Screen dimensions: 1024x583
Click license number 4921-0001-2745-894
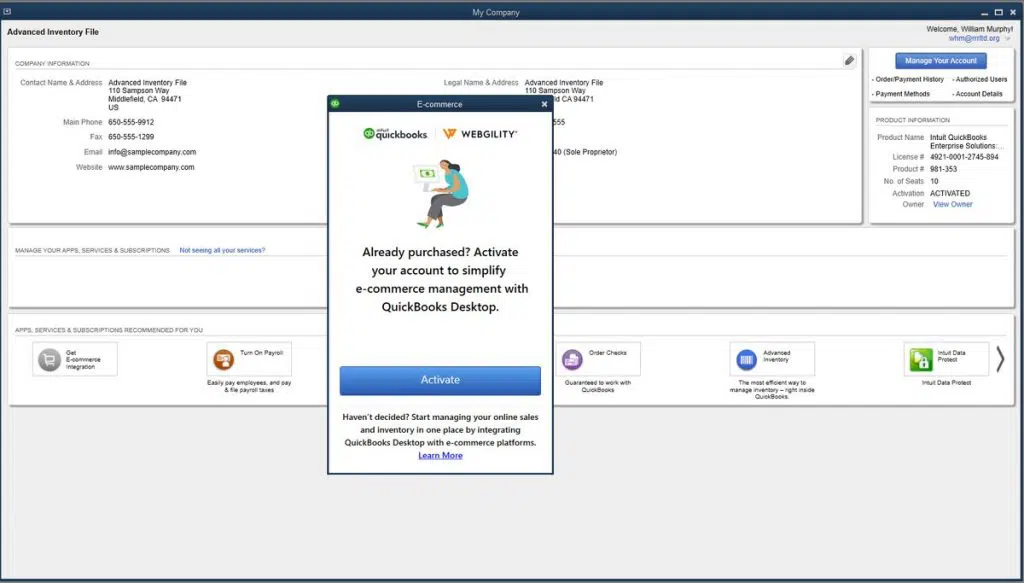click(964, 157)
